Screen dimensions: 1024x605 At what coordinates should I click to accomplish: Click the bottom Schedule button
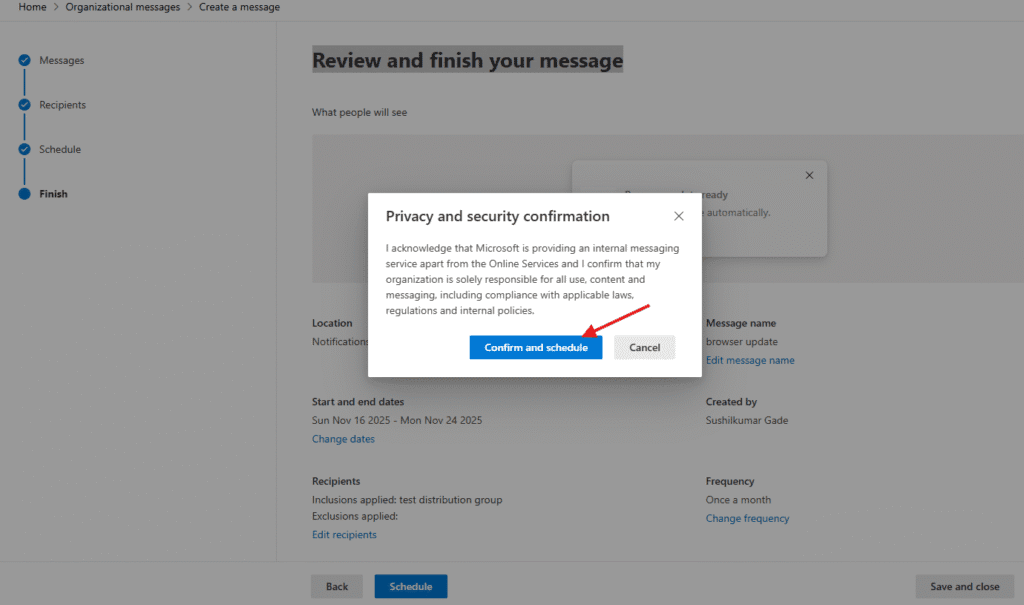coord(410,586)
